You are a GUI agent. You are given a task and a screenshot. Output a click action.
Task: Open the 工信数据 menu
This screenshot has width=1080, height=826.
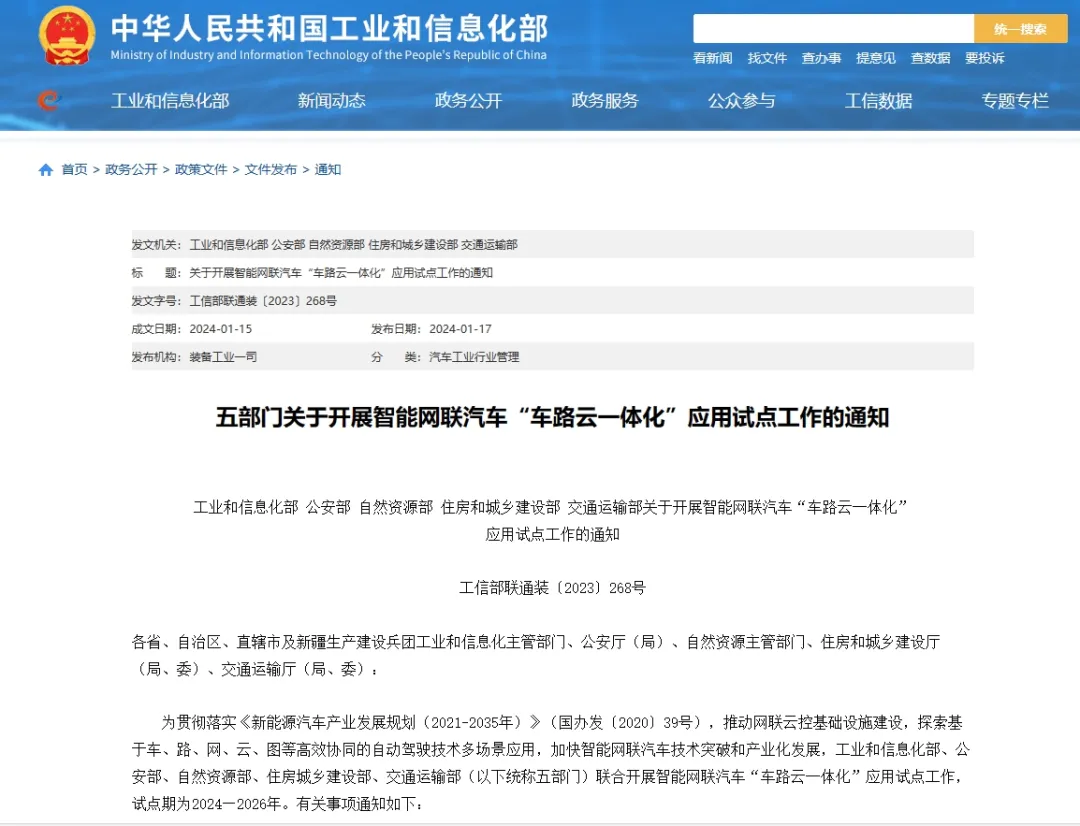click(879, 101)
